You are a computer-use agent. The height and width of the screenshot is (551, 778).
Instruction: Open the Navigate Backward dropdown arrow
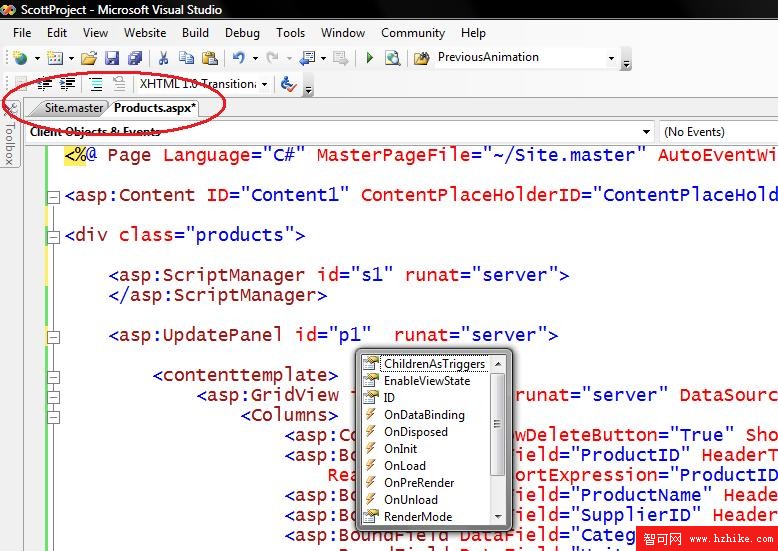324,59
